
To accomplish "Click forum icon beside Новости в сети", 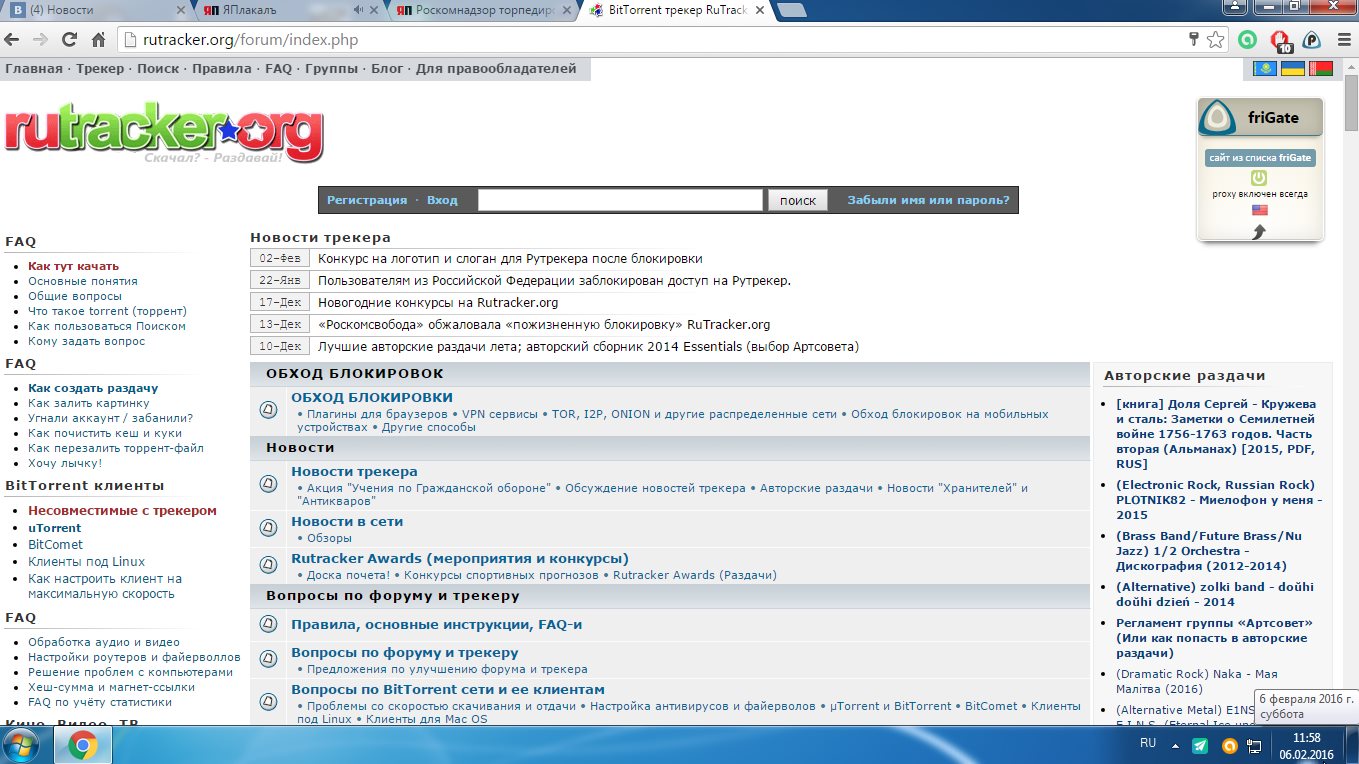I will click(268, 528).
